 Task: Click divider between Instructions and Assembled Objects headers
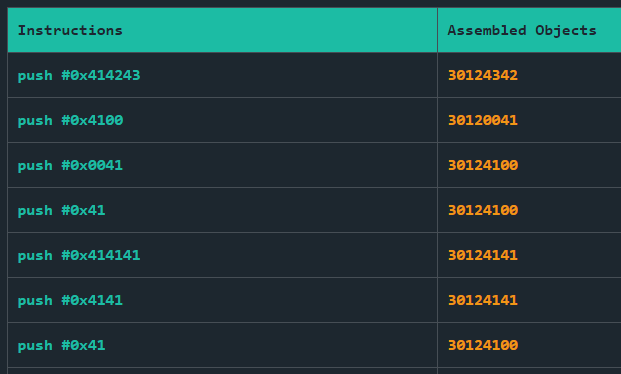tap(437, 30)
